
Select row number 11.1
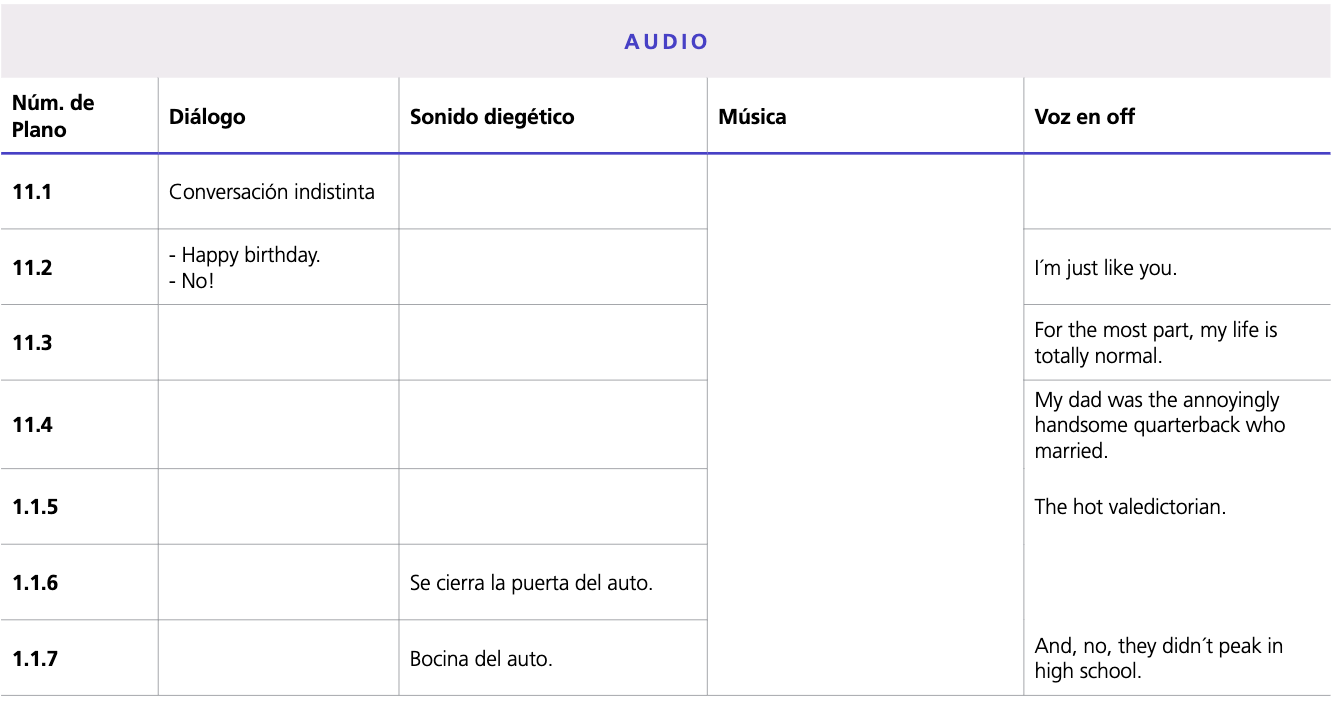click(x=32, y=192)
